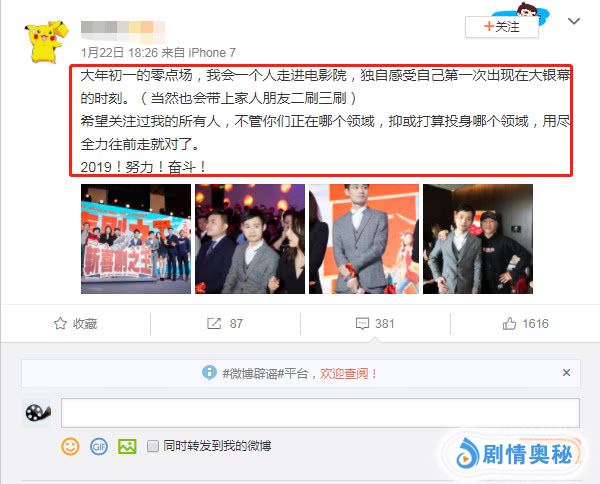Image resolution: width=600 pixels, height=484 pixels.
Task: Dismiss the 微博辟谣 notice with the X
Action: tap(567, 373)
